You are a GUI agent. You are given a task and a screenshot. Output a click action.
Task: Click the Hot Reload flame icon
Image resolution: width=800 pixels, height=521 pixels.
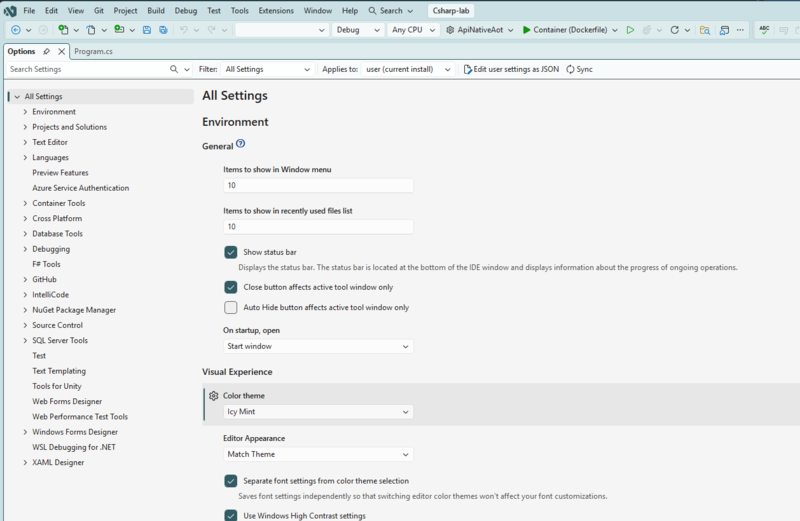(x=647, y=30)
